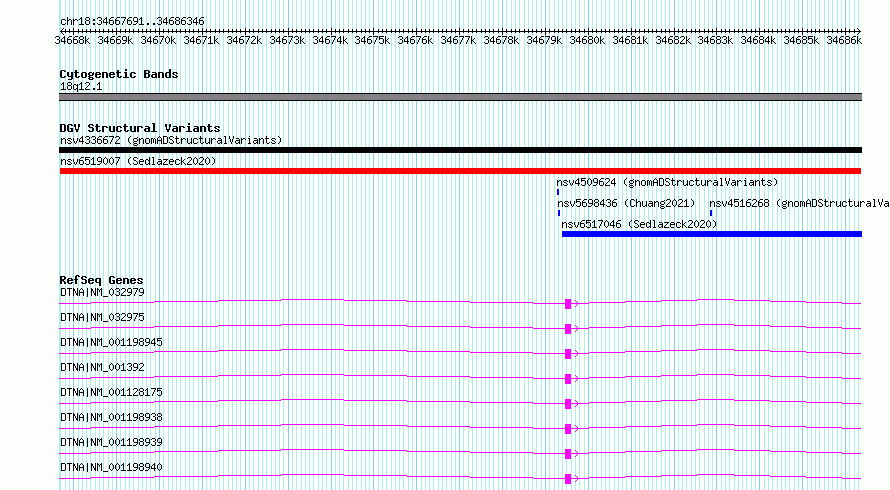The width and height of the screenshot is (890, 490).
Task: Click the 34674k ruler tick label
Action: pos(330,40)
